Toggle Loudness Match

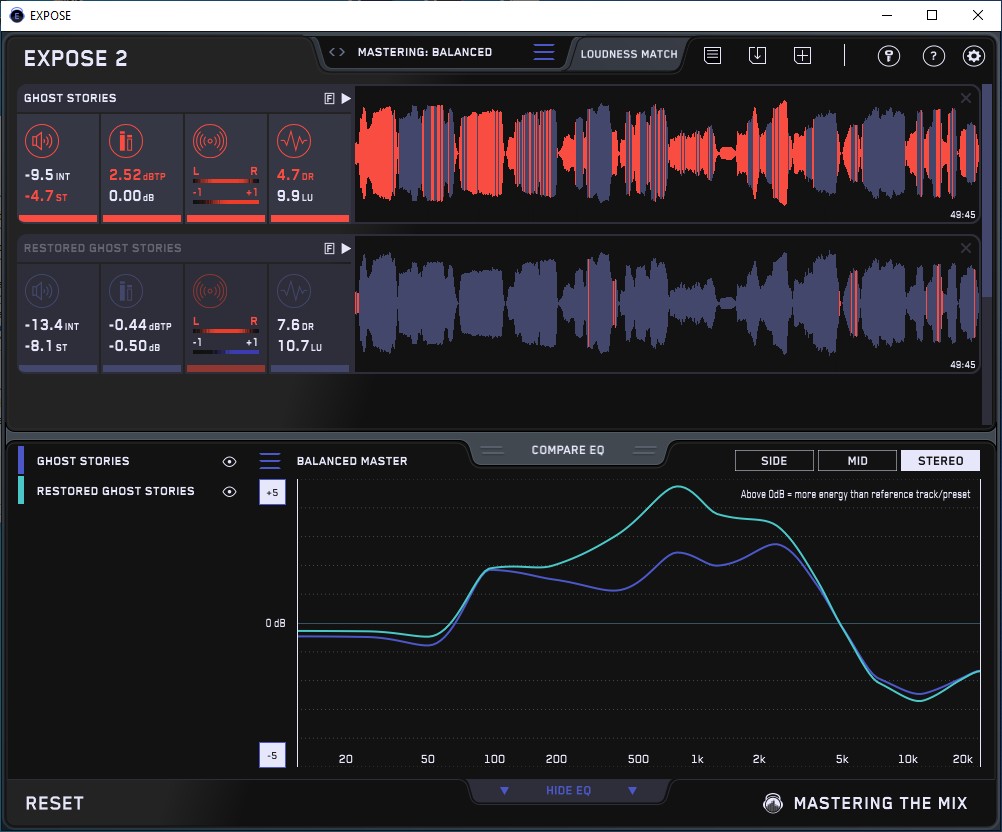point(629,54)
